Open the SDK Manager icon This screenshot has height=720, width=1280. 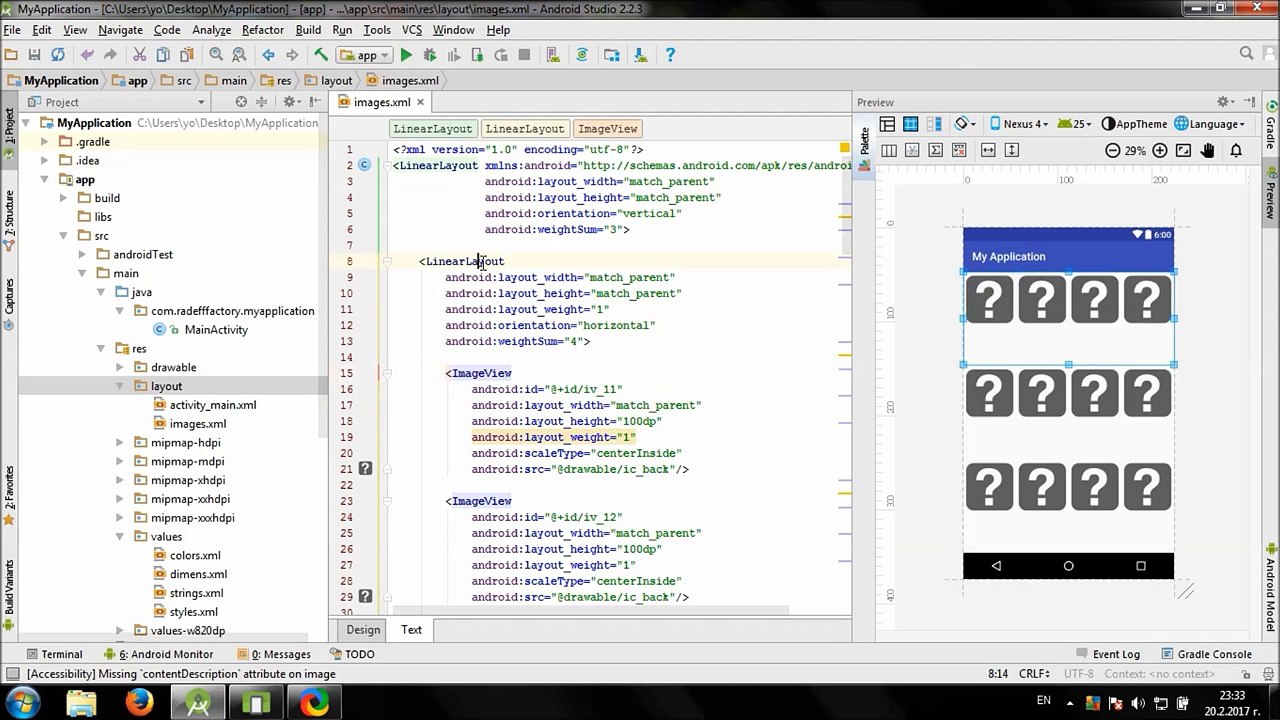point(641,55)
